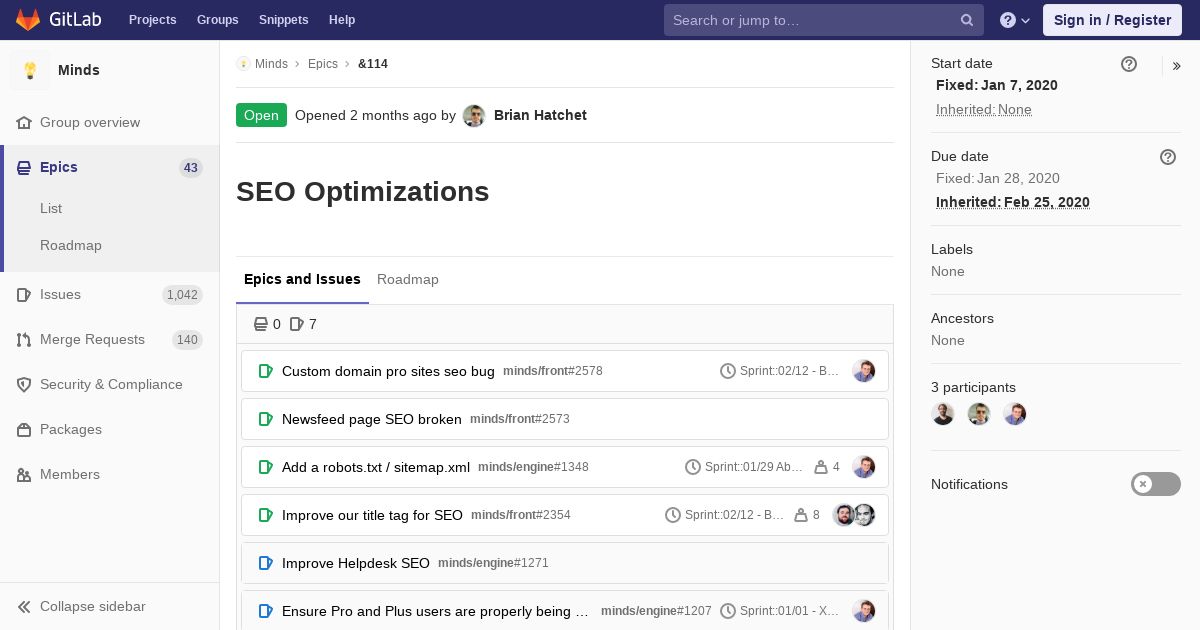
Task: Click the collapse sidebar double-chevron icon
Action: 24,606
